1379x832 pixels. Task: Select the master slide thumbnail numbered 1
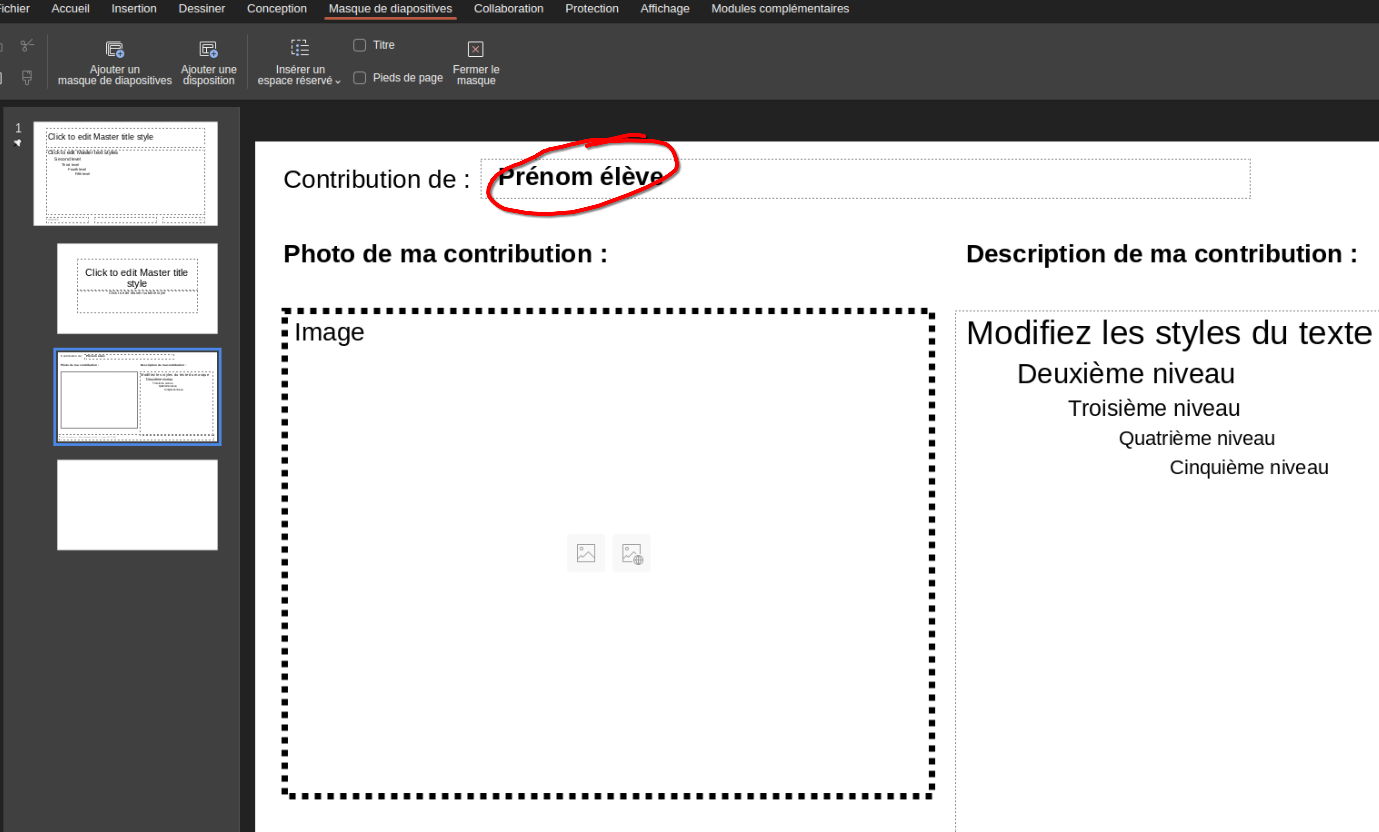pyautogui.click(x=125, y=174)
